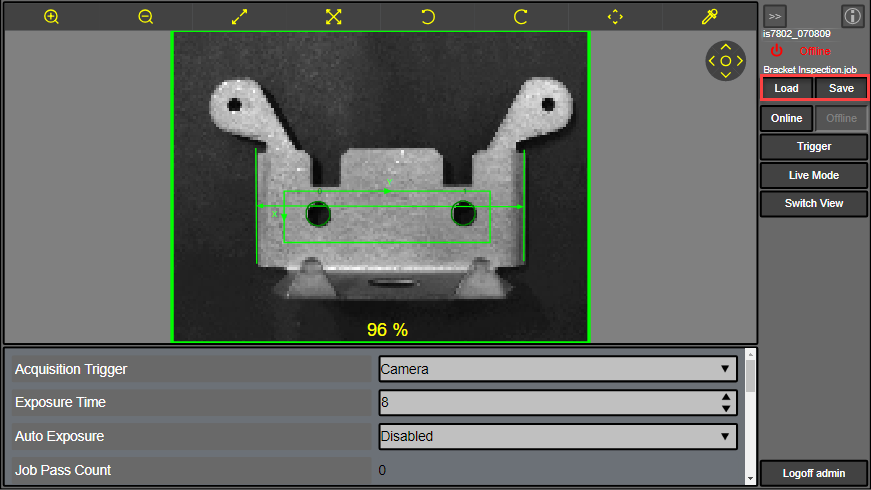Screen dimensions: 871x490
Task: Rotate image clockwise
Action: (x=521, y=17)
